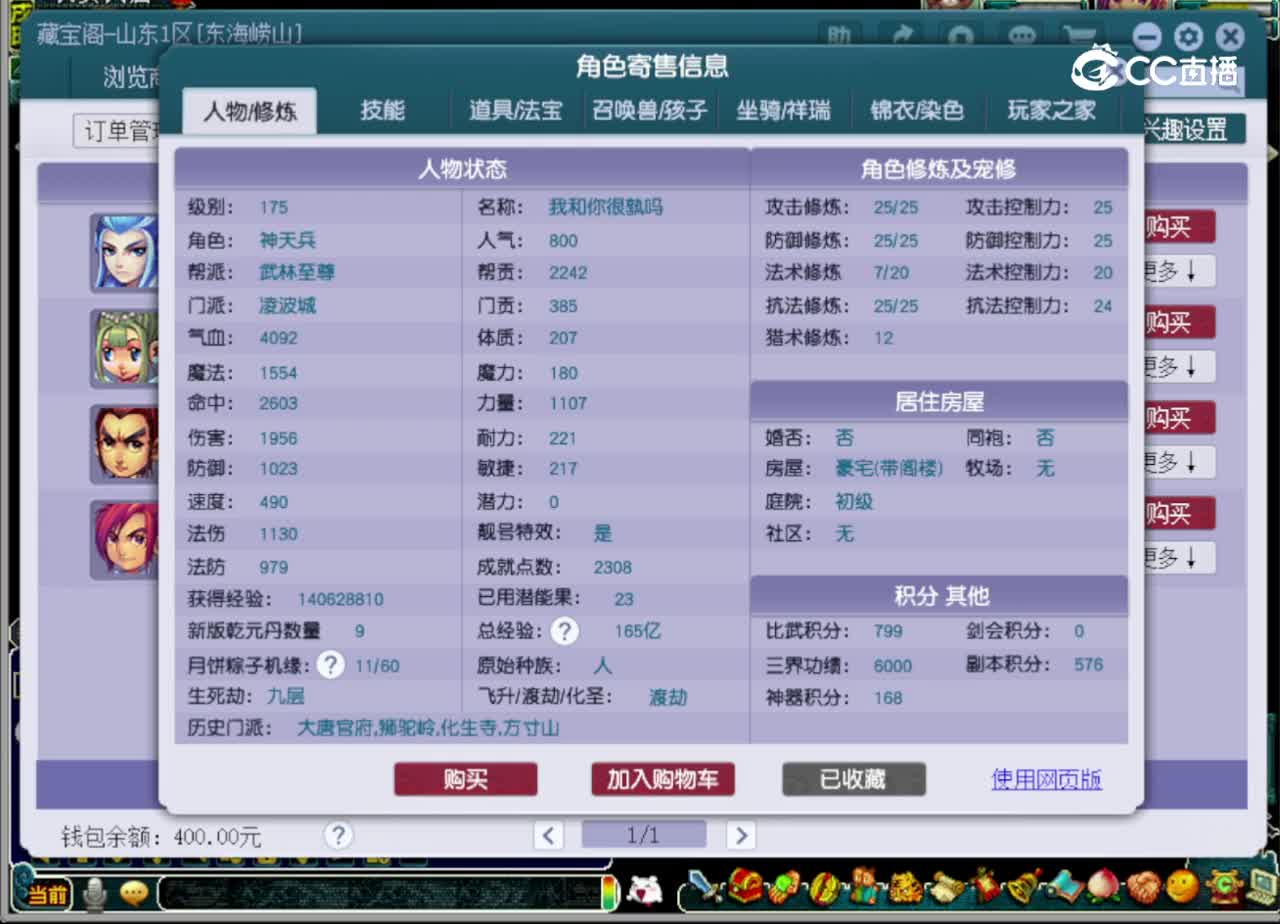Expand the 更多 dropdown below the second 购买 button
This screenshot has width=1280, height=924.
1178,367
